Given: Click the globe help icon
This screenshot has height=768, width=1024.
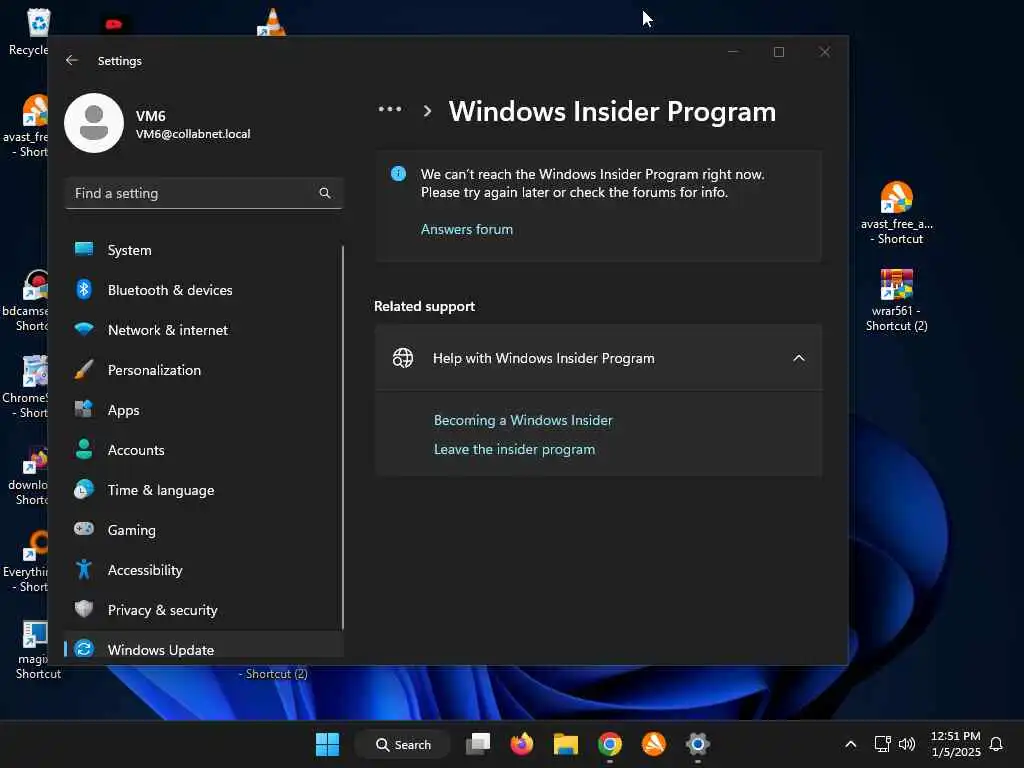Looking at the screenshot, I should pos(403,358).
